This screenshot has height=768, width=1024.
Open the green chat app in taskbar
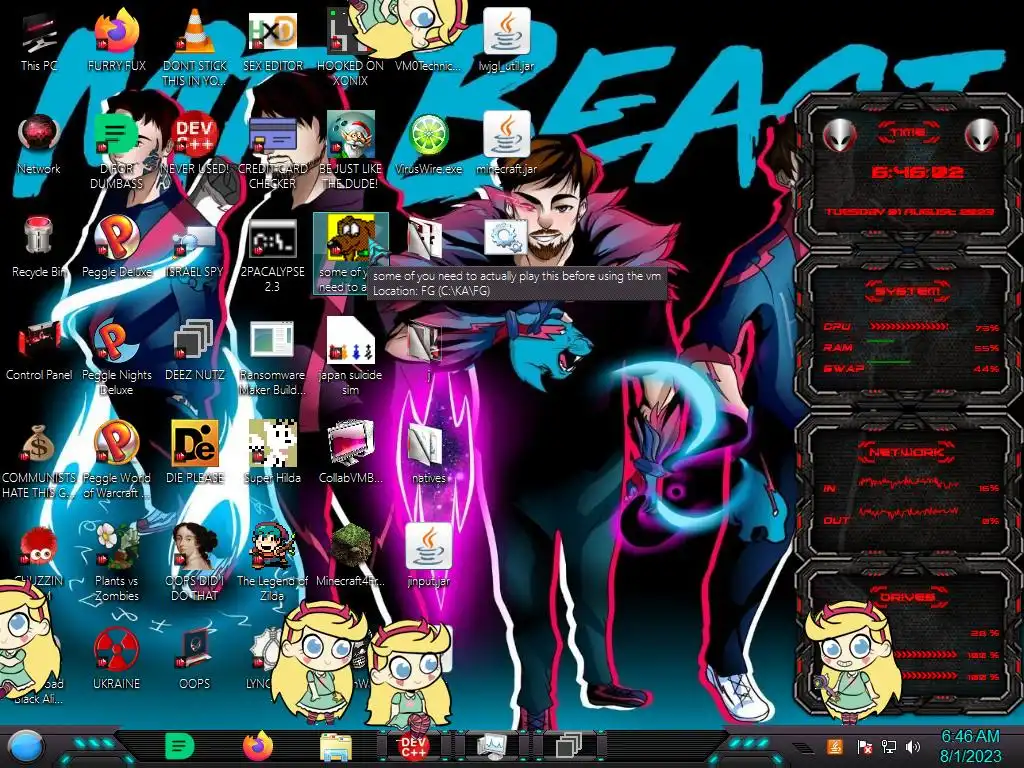click(x=180, y=746)
